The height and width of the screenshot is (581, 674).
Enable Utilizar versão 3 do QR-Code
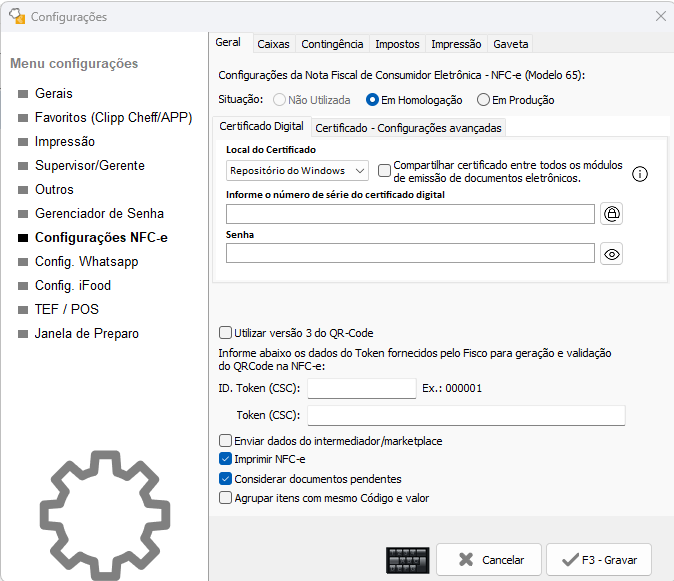pyautogui.click(x=225, y=333)
